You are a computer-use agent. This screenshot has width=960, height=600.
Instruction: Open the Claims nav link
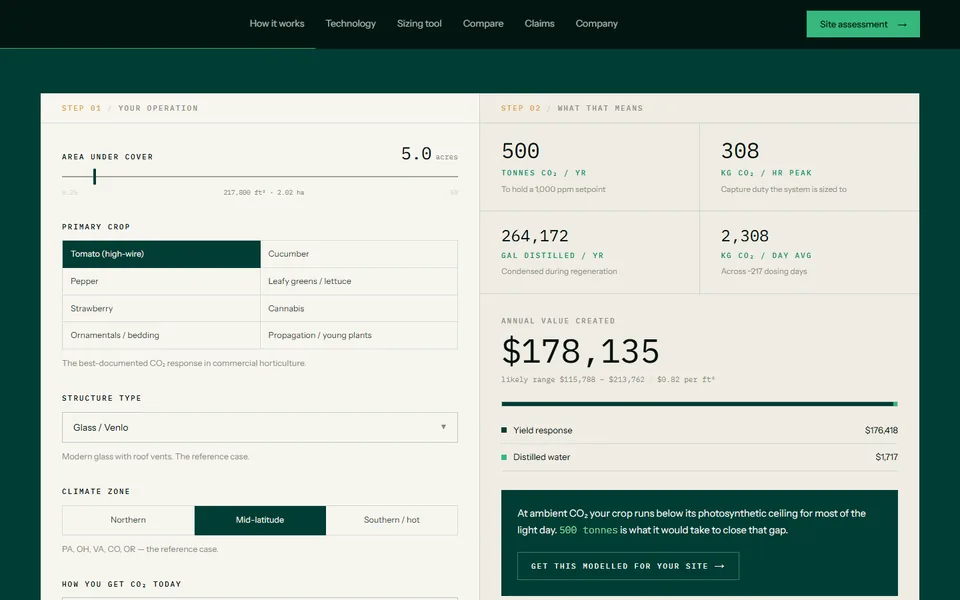[539, 23]
